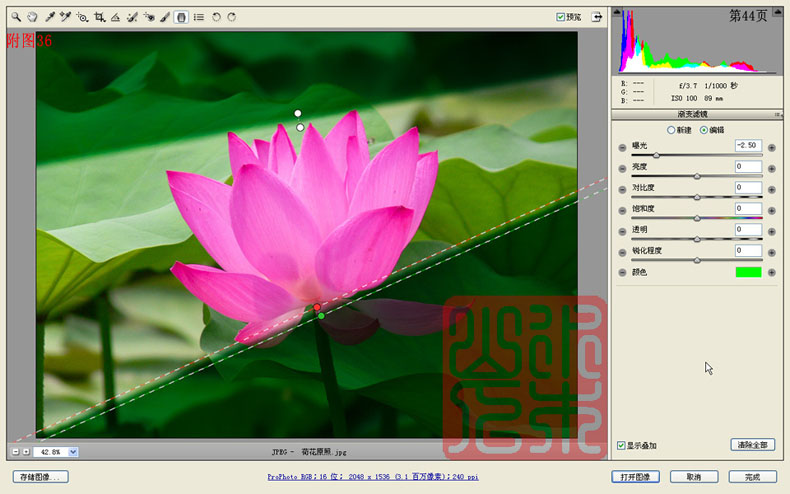Decrease 对比度 with minus button
The image size is (790, 494).
point(622,190)
